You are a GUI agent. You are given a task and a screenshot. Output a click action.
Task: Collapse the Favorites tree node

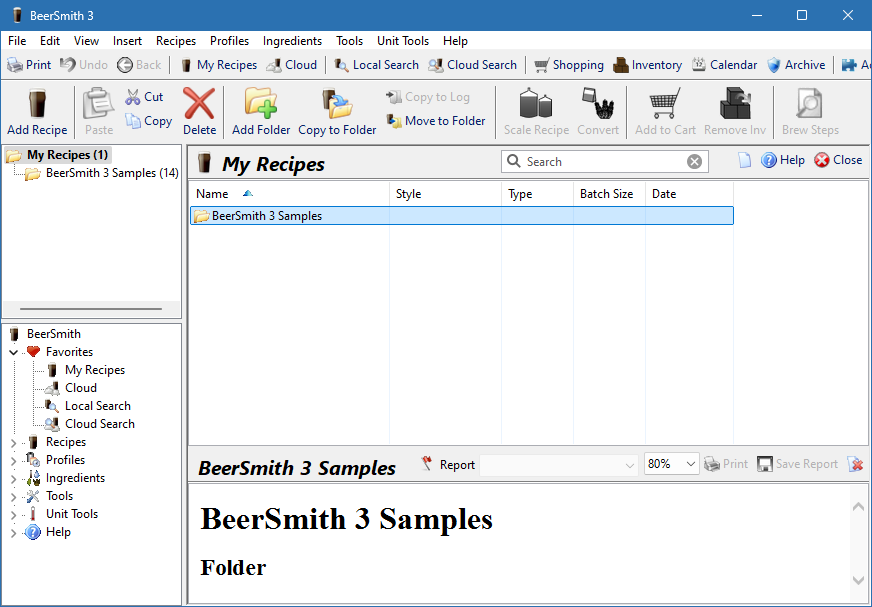coord(14,352)
